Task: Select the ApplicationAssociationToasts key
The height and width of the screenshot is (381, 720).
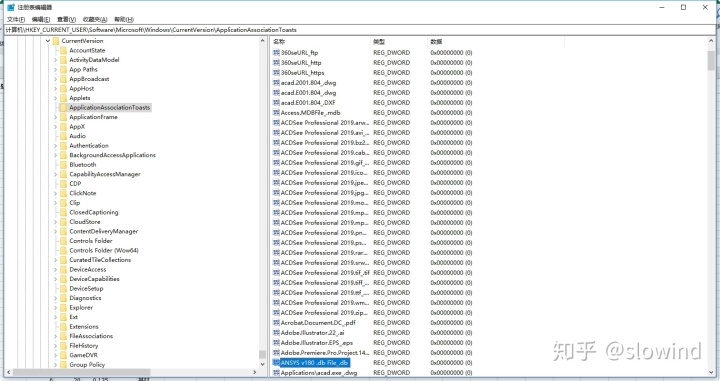Action: point(110,107)
